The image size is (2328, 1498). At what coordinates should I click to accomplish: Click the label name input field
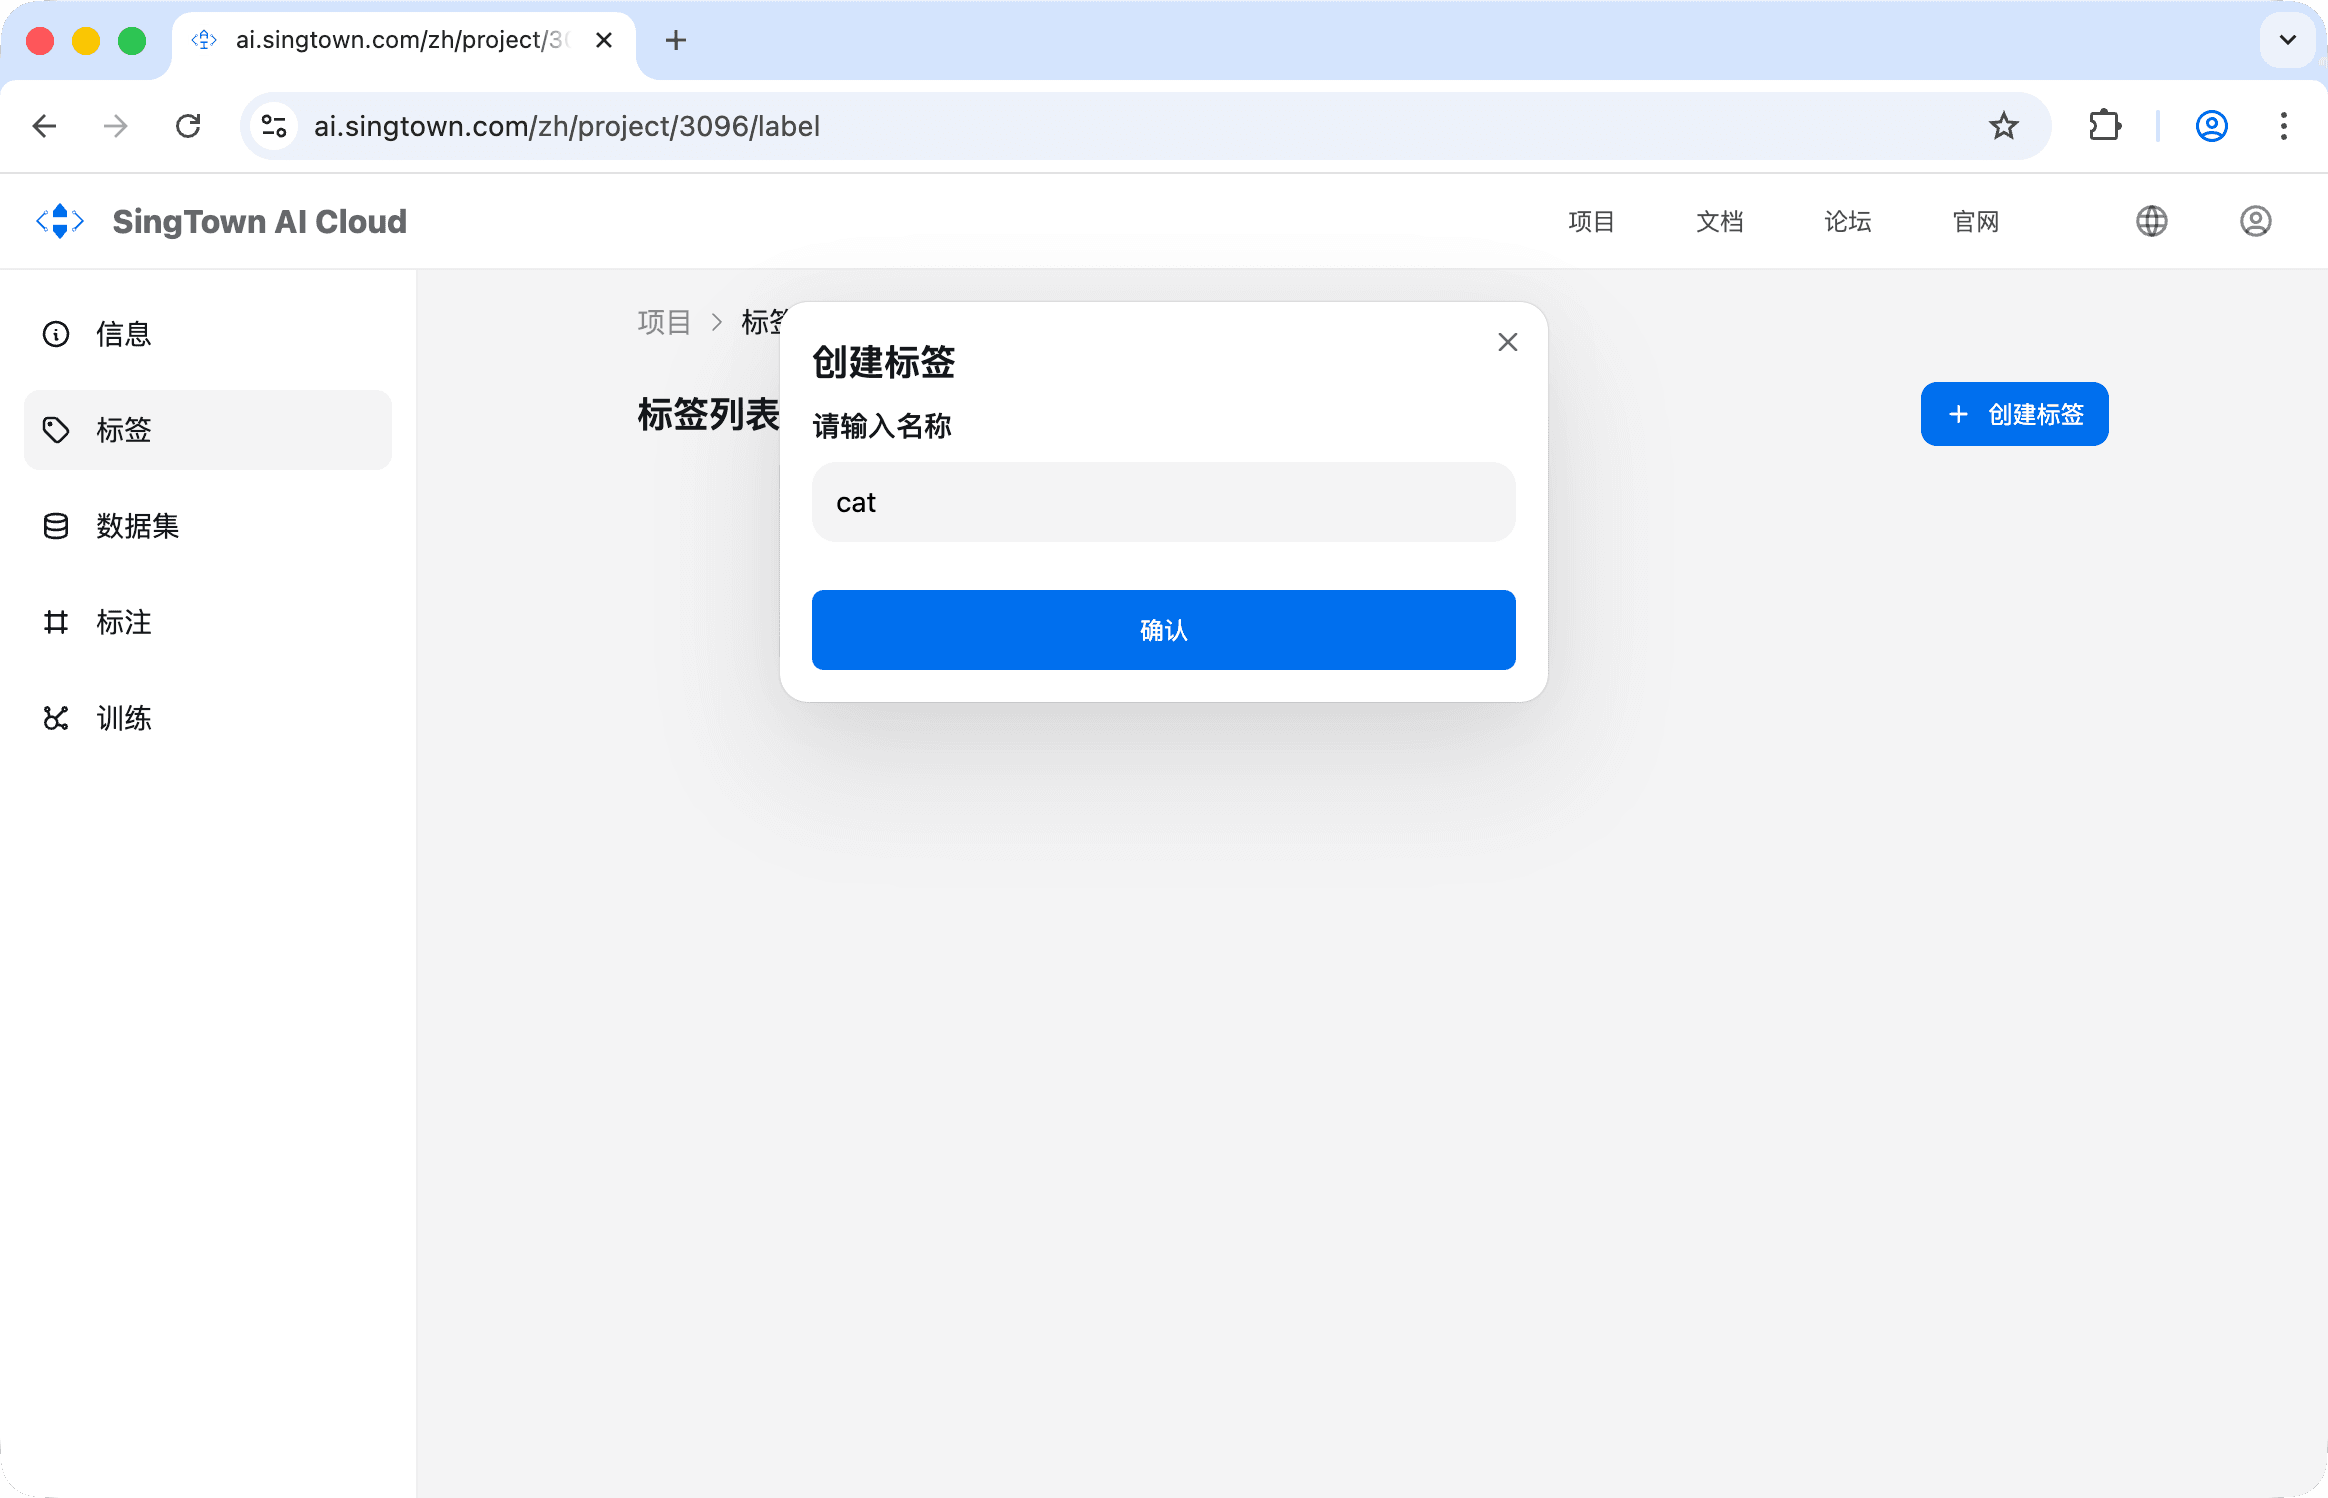(x=1163, y=502)
